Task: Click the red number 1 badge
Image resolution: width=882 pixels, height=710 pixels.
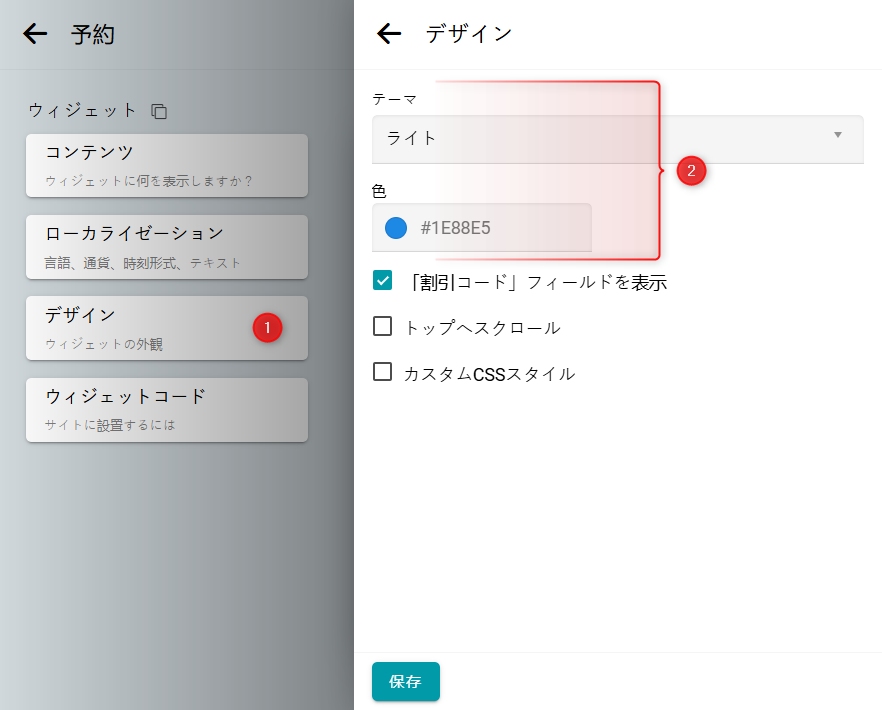Action: click(267, 327)
